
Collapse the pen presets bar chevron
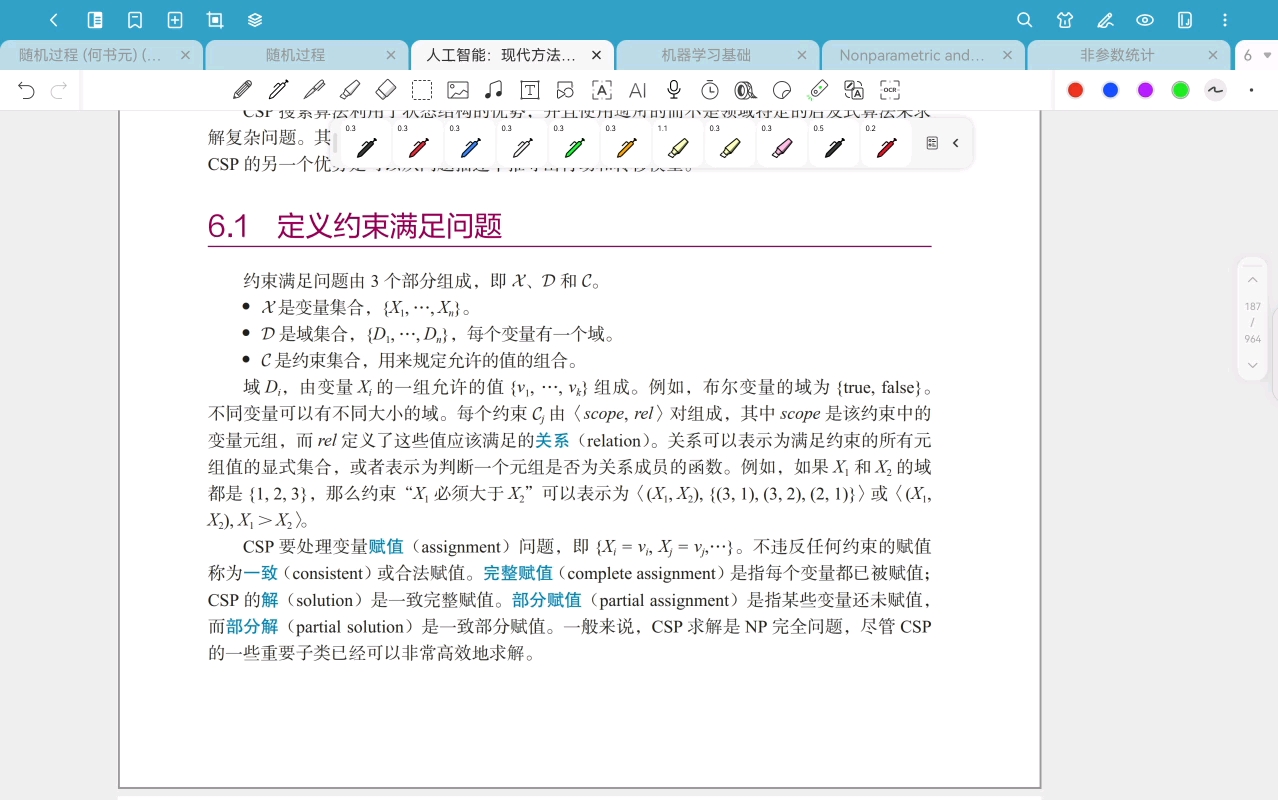(x=956, y=143)
